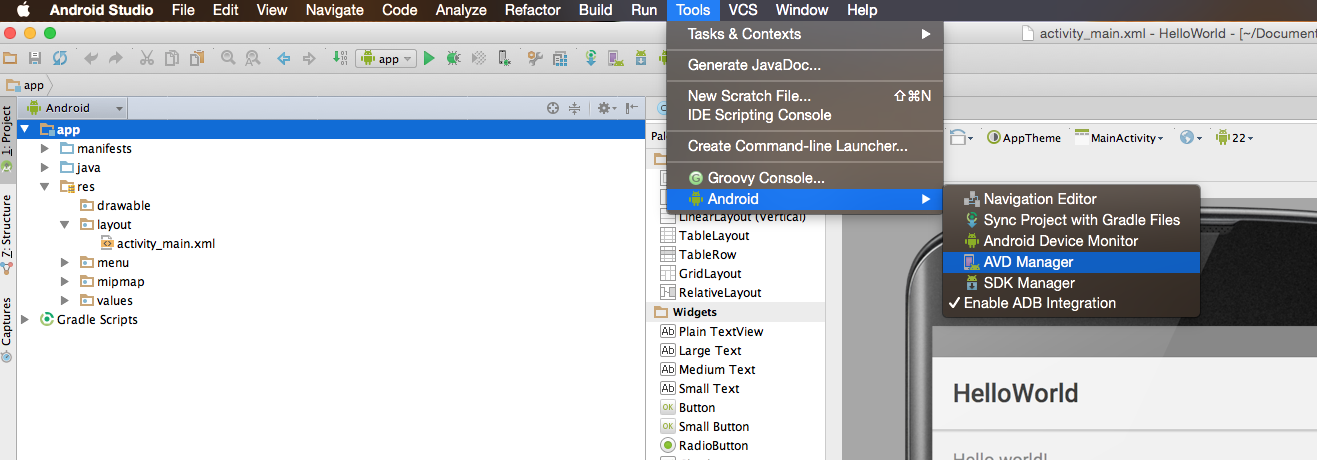Choose Generate JavaDoc menu entry

pyautogui.click(x=805, y=65)
